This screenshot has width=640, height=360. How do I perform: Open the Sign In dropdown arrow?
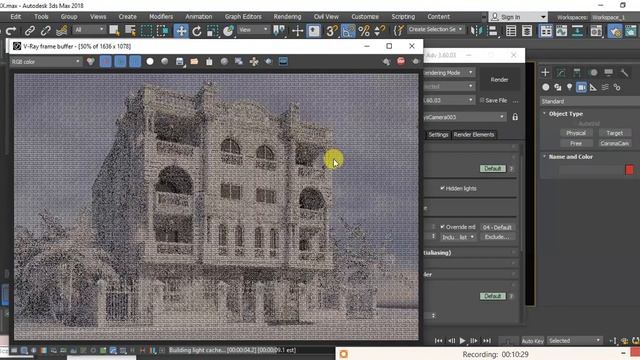(x=543, y=17)
